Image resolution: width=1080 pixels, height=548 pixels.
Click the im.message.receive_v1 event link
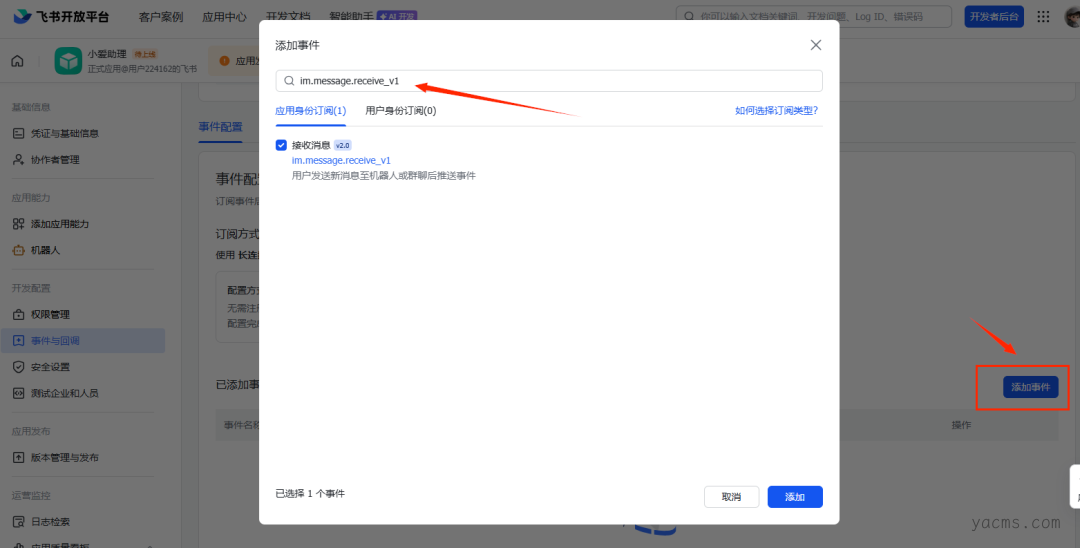tap(341, 160)
